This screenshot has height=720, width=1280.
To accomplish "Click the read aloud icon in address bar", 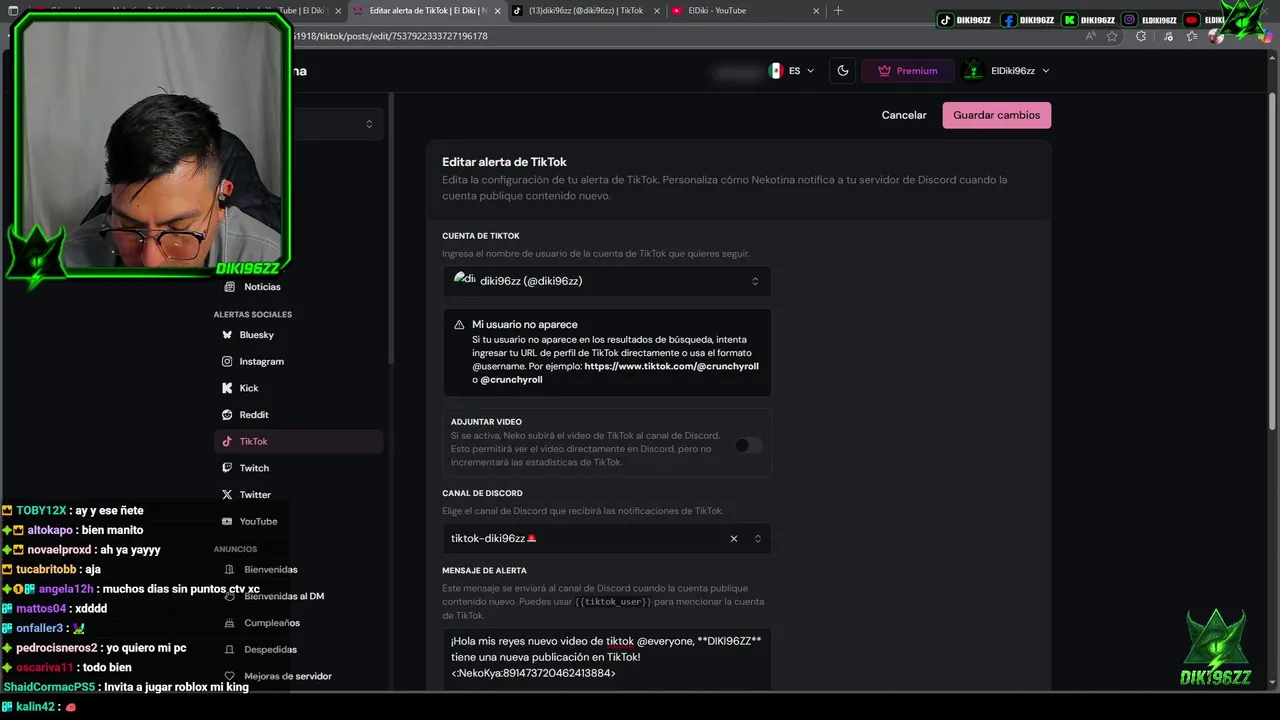I will point(1090,36).
